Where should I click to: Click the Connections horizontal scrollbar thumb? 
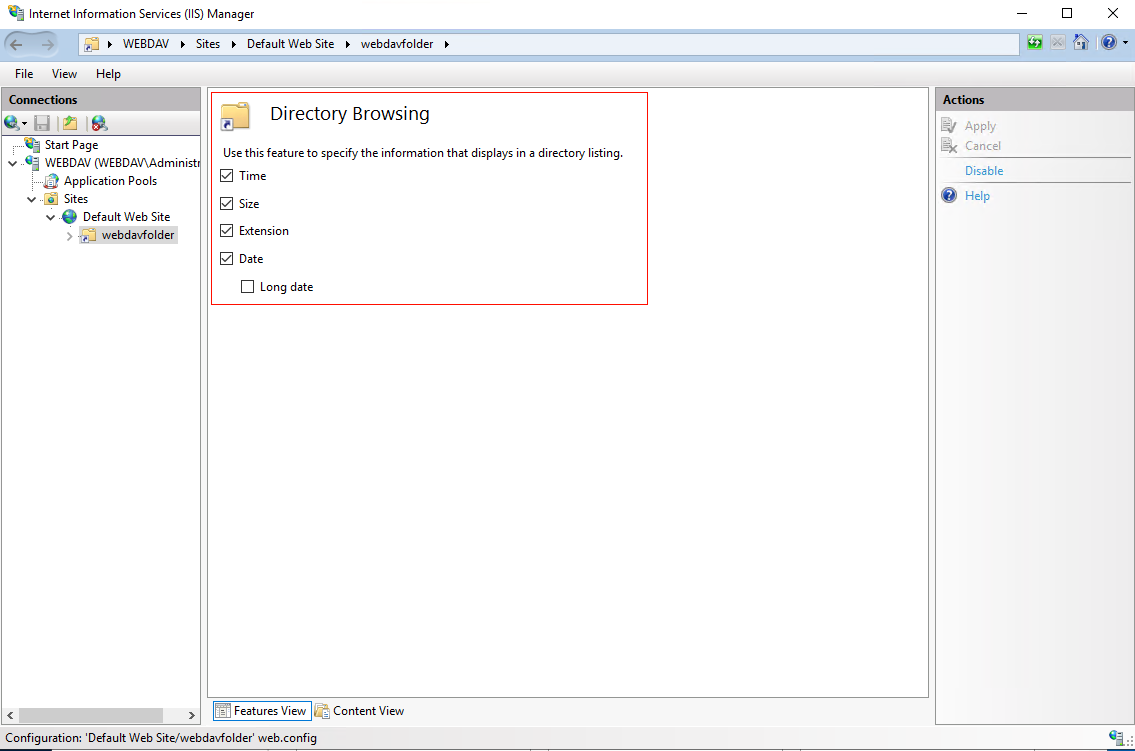tap(90, 716)
